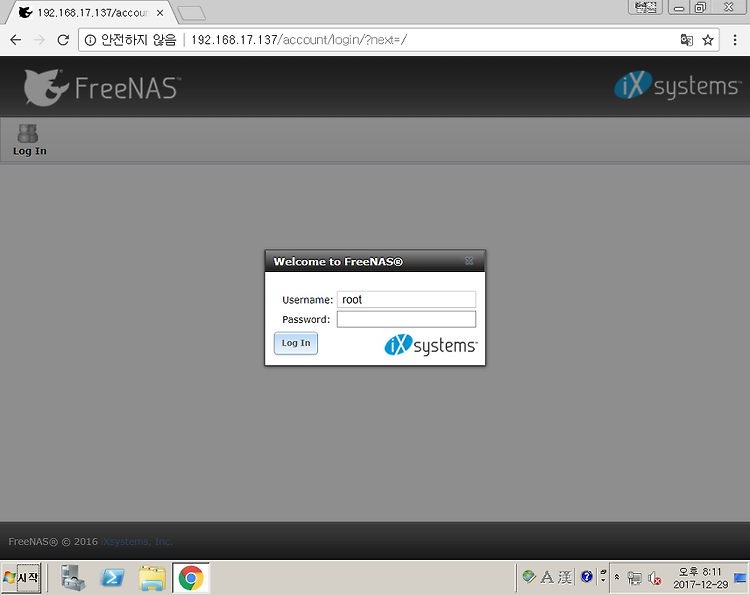The width and height of the screenshot is (750, 595).
Task: Click the not-secure site info icon
Action: [90, 40]
